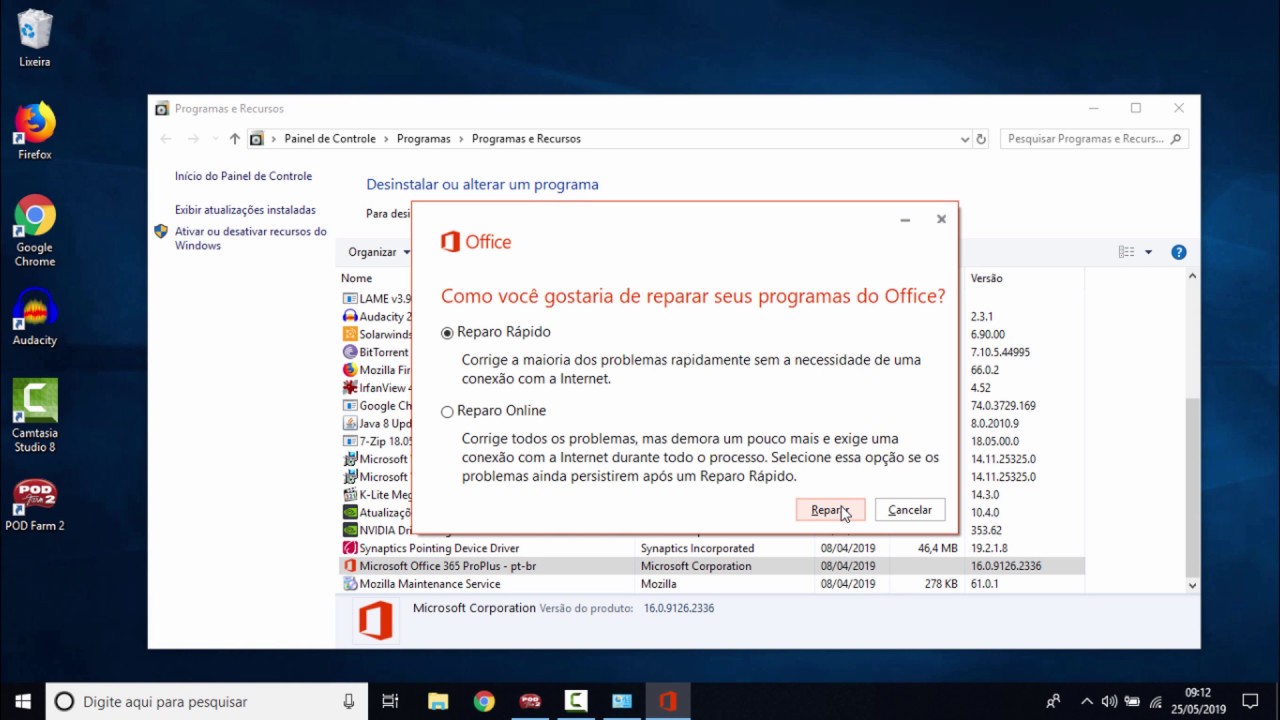The height and width of the screenshot is (720, 1280).
Task: Click the taskbar search box
Action: click(207, 702)
